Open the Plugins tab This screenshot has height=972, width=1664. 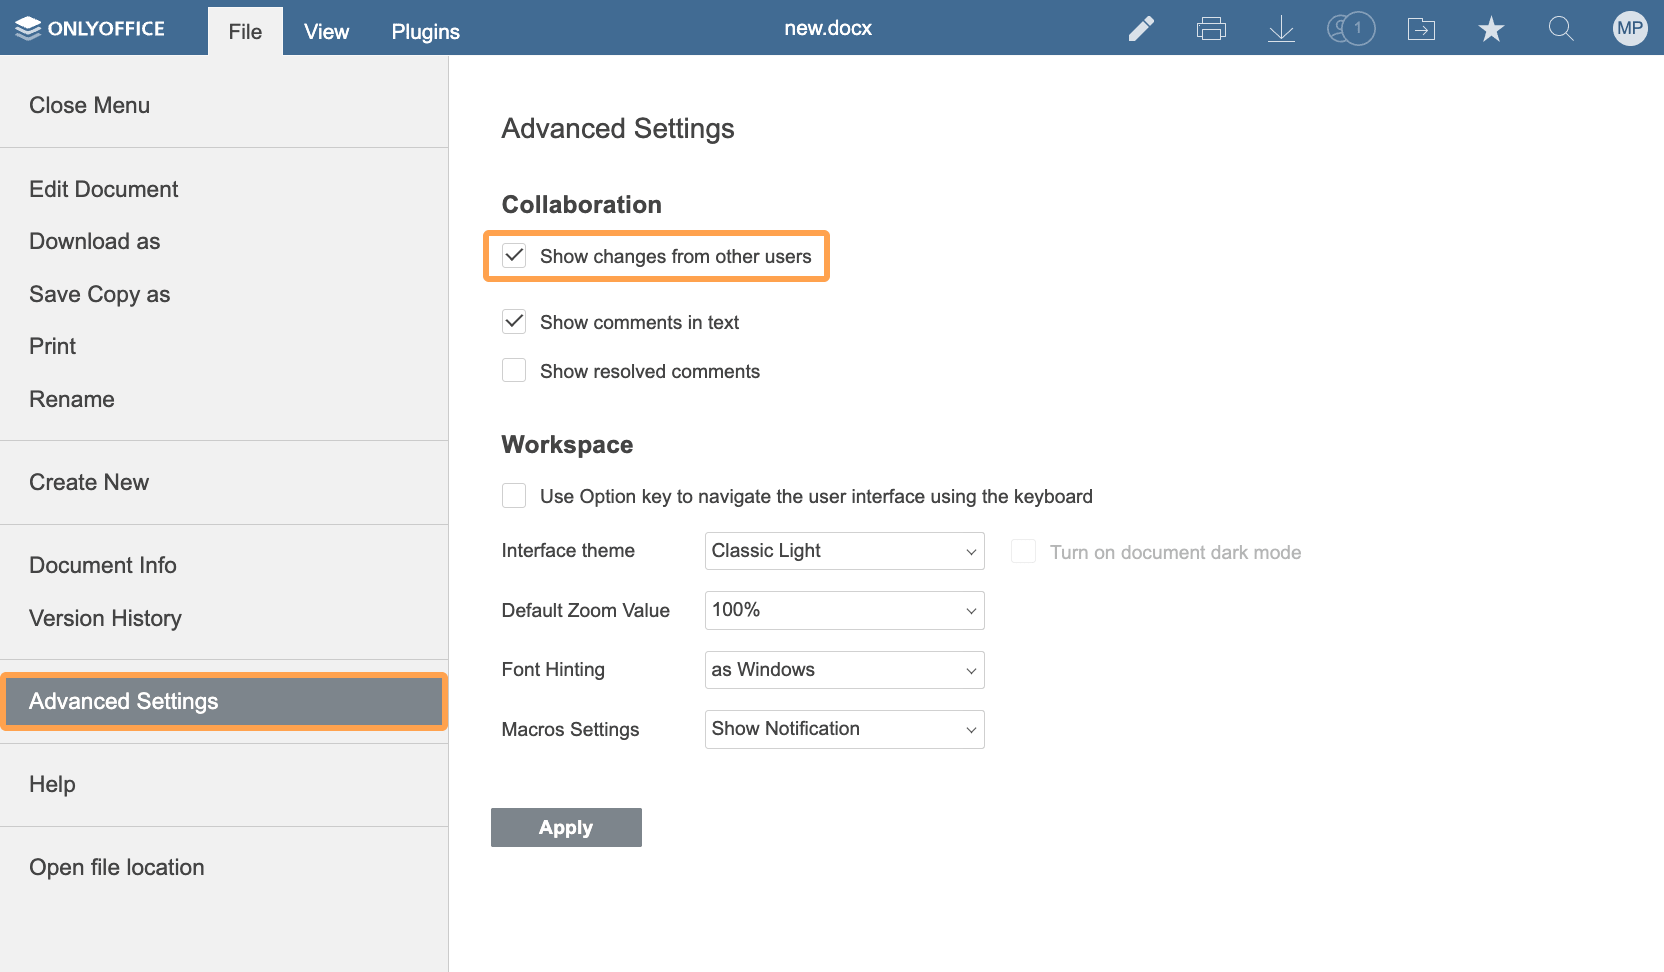pos(425,32)
